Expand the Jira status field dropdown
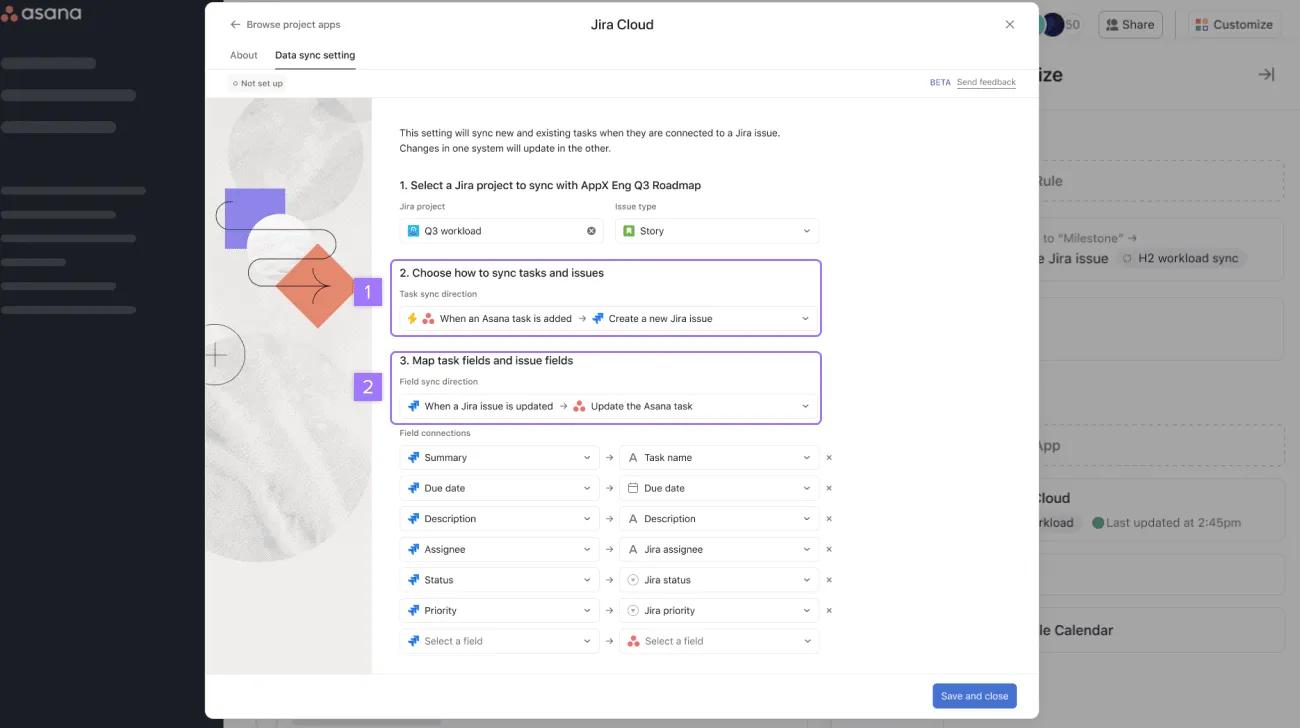This screenshot has height=728, width=1300. coord(806,579)
